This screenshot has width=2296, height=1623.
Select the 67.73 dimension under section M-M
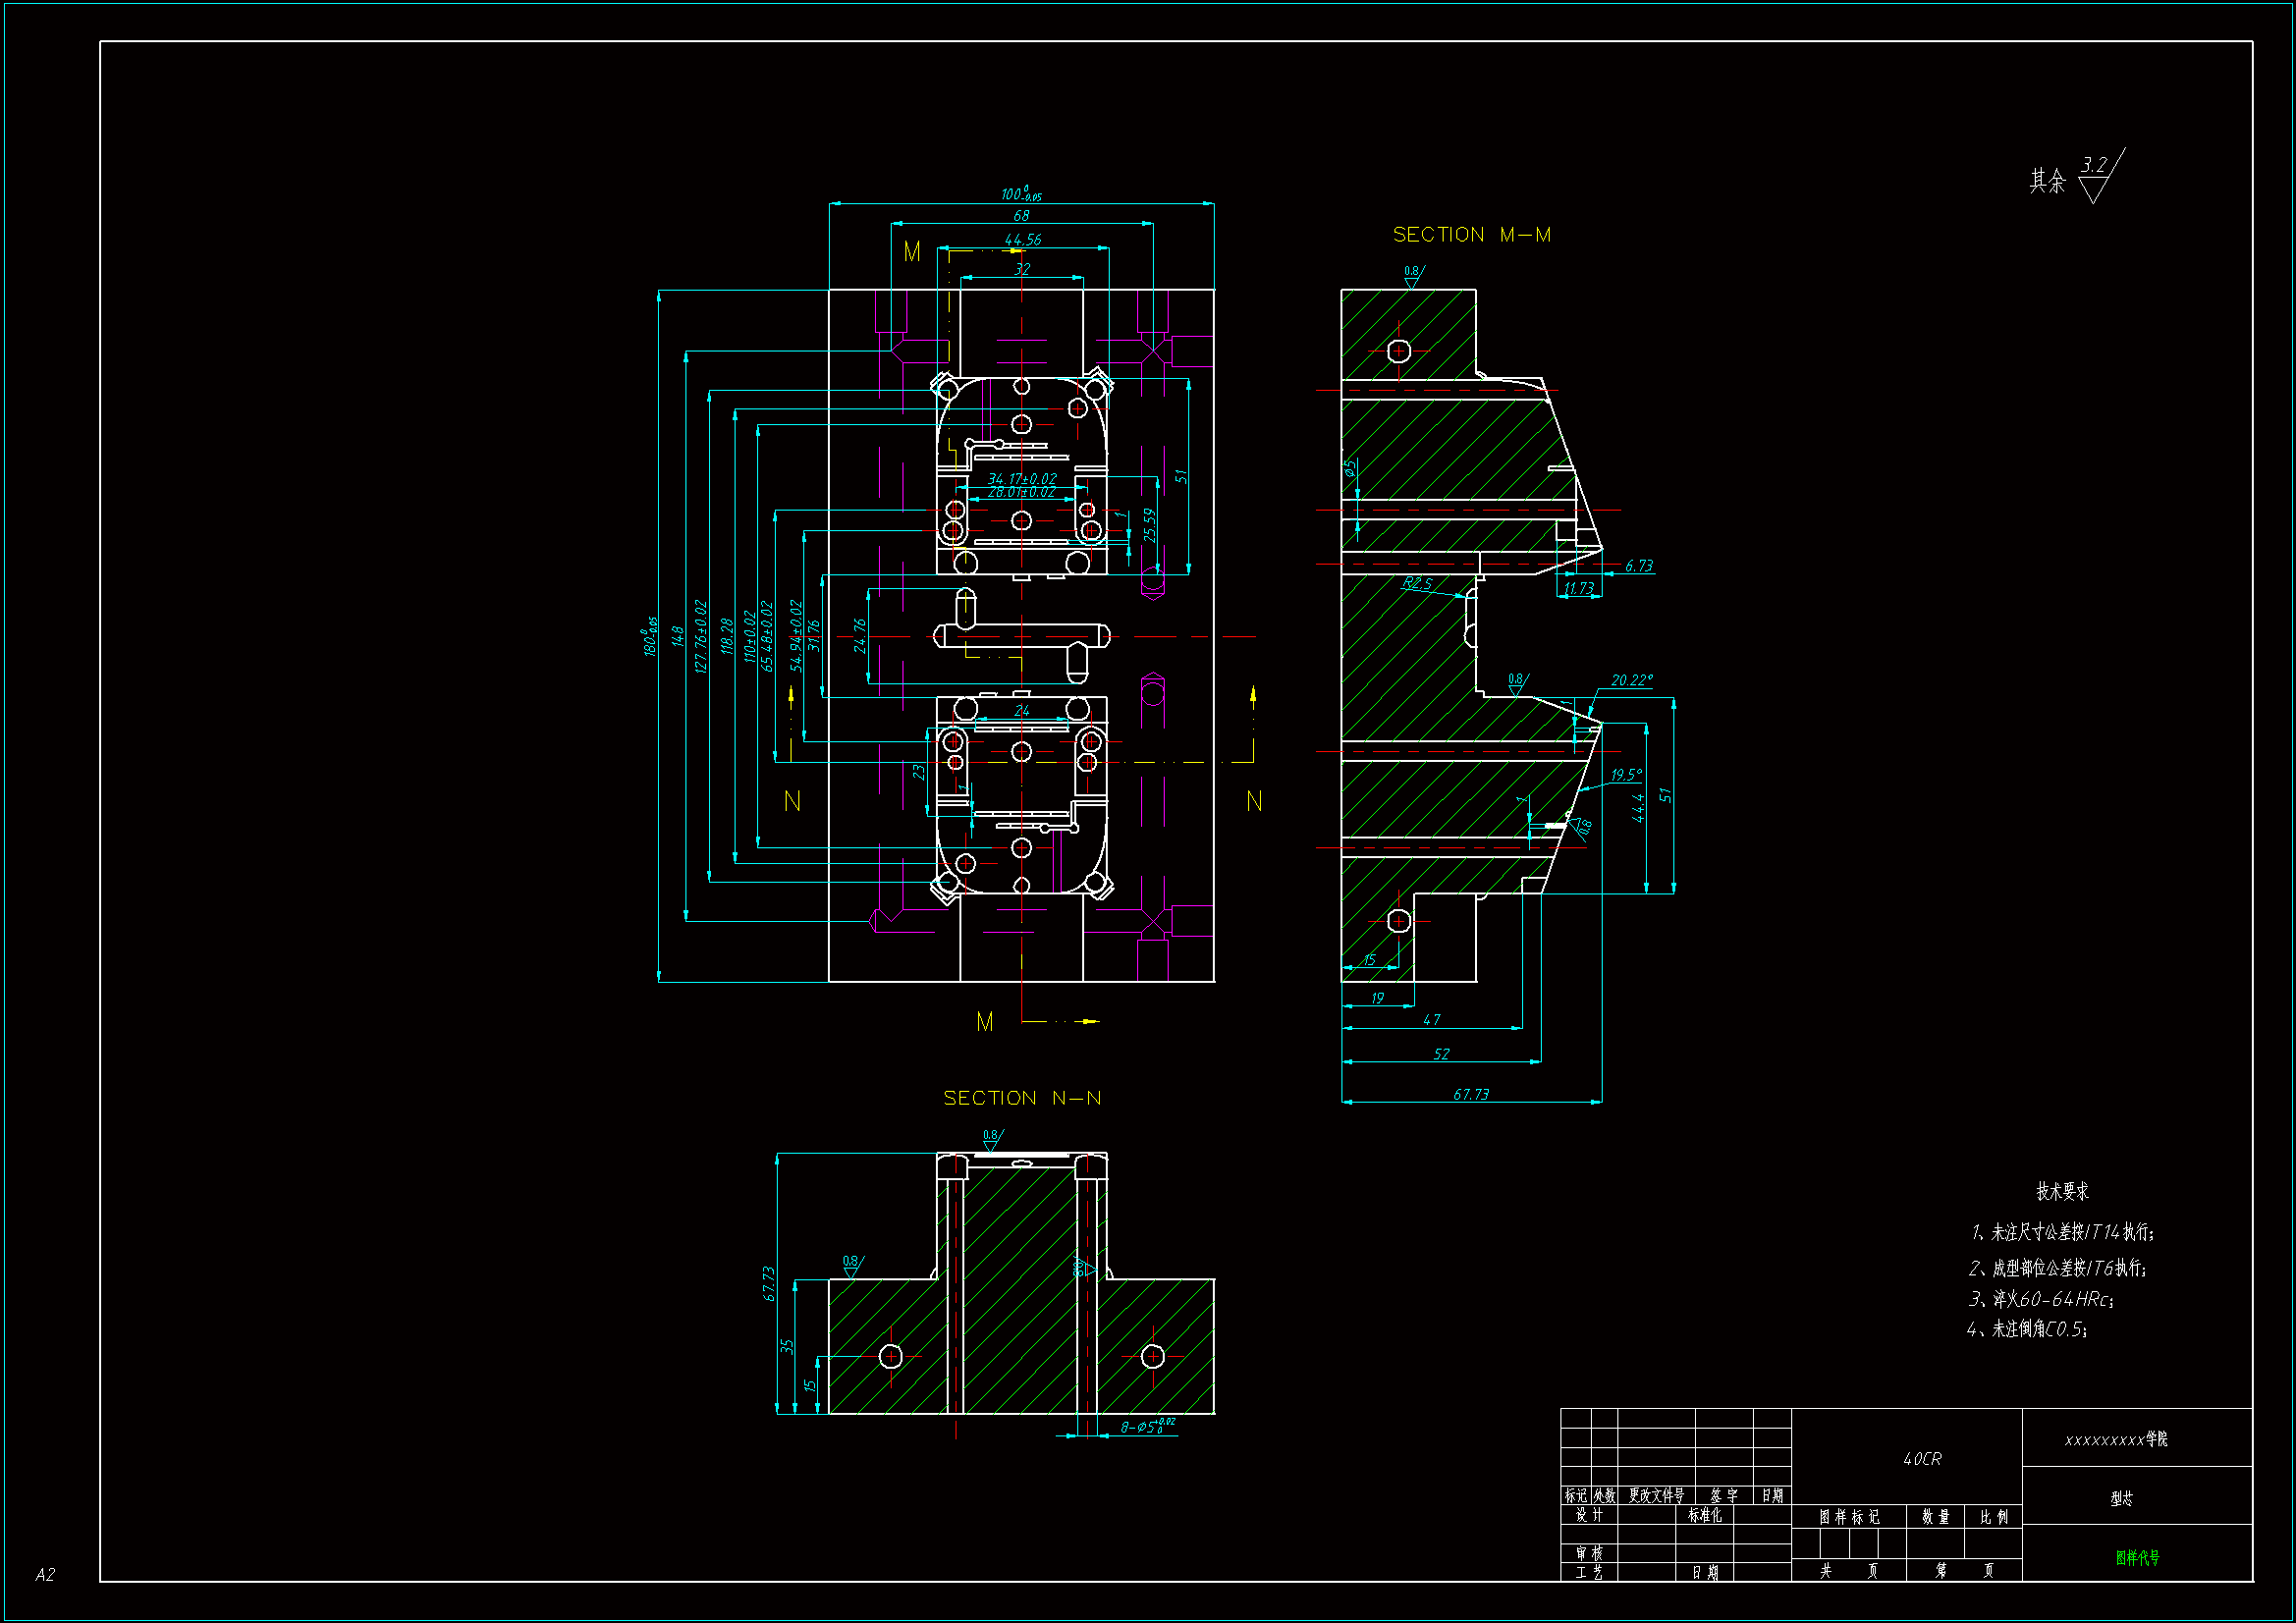tap(1471, 1094)
